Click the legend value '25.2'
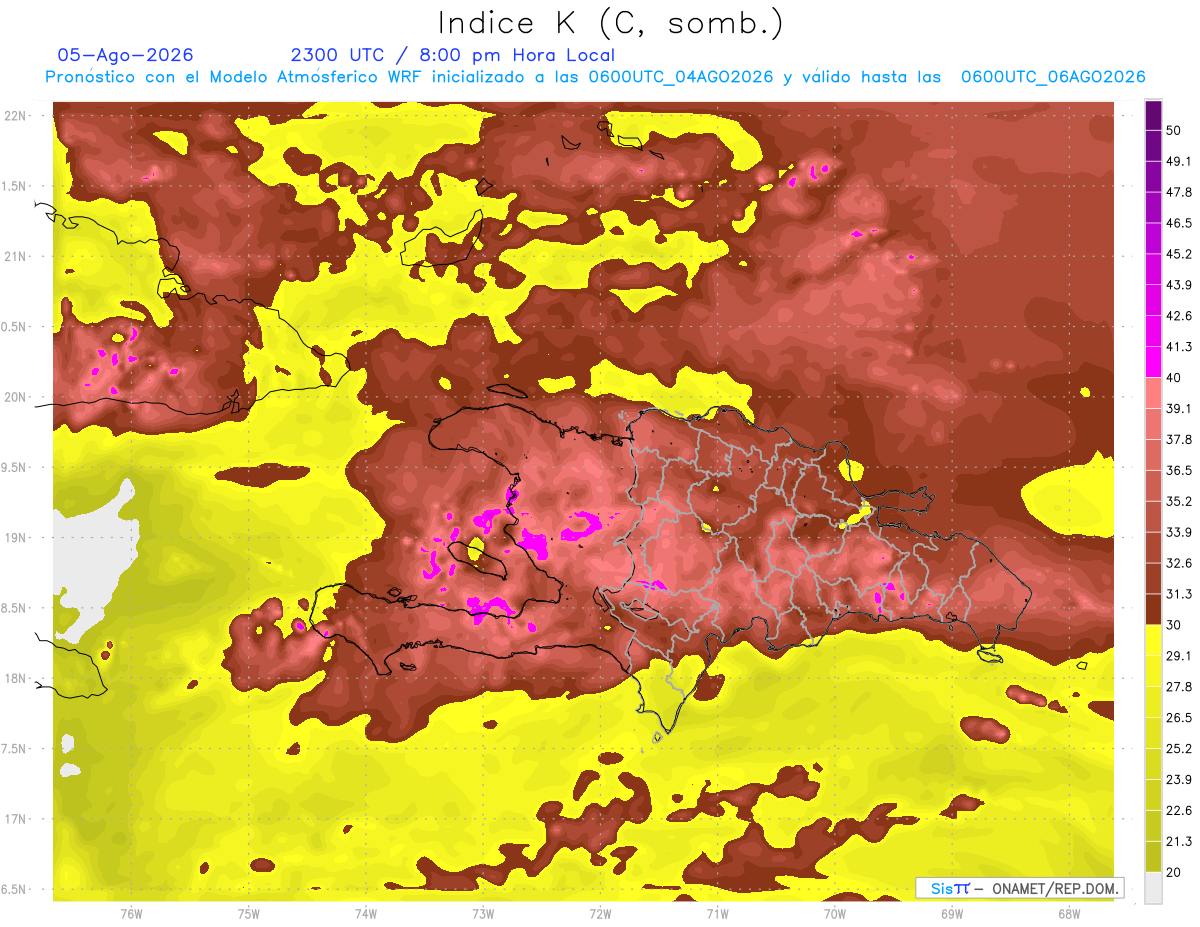Screen dimensions: 1200x927 (x=1179, y=749)
